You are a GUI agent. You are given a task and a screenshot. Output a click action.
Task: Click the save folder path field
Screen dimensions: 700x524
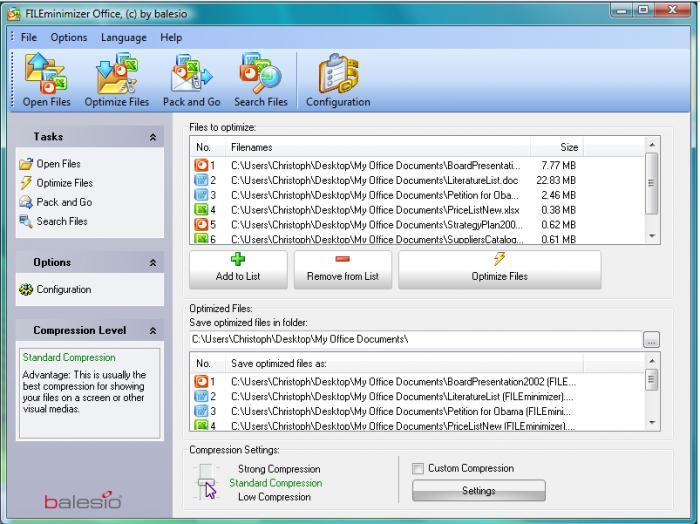(416, 340)
